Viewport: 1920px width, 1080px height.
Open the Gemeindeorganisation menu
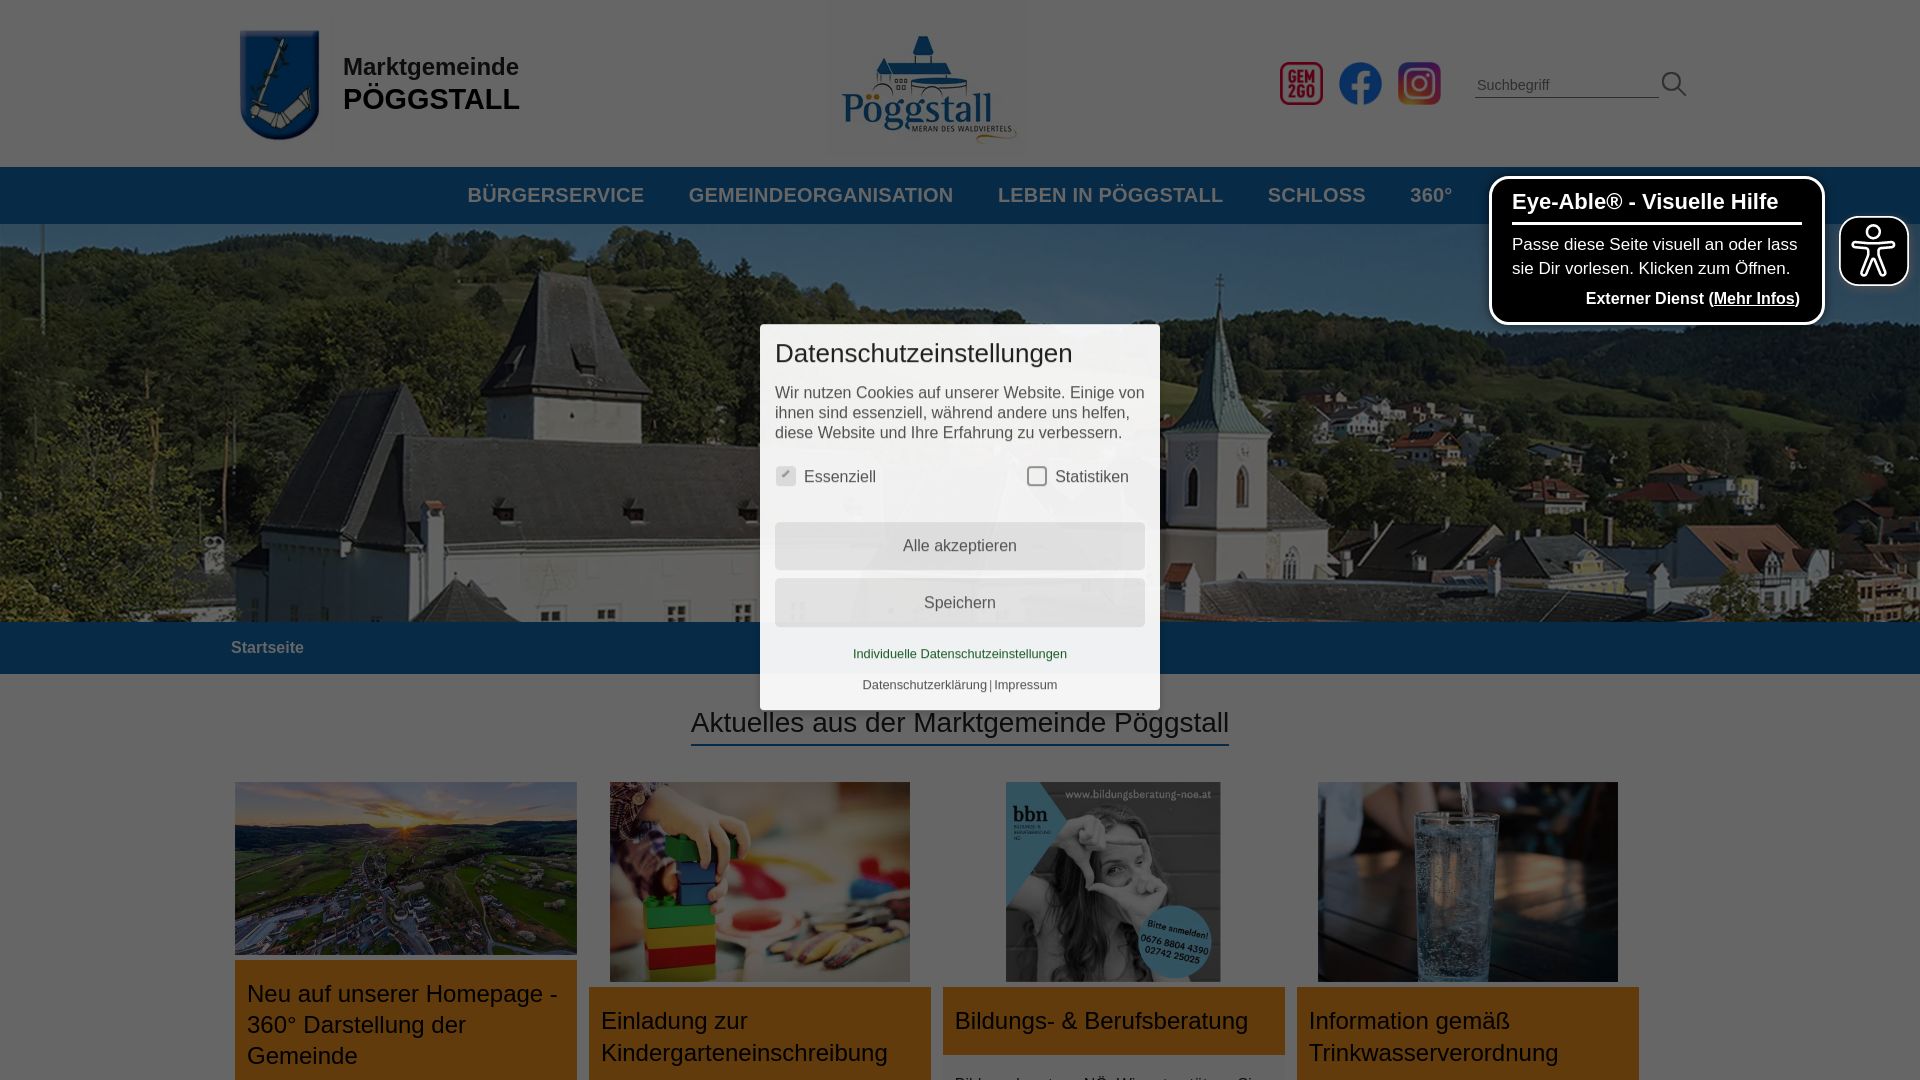pyautogui.click(x=820, y=195)
